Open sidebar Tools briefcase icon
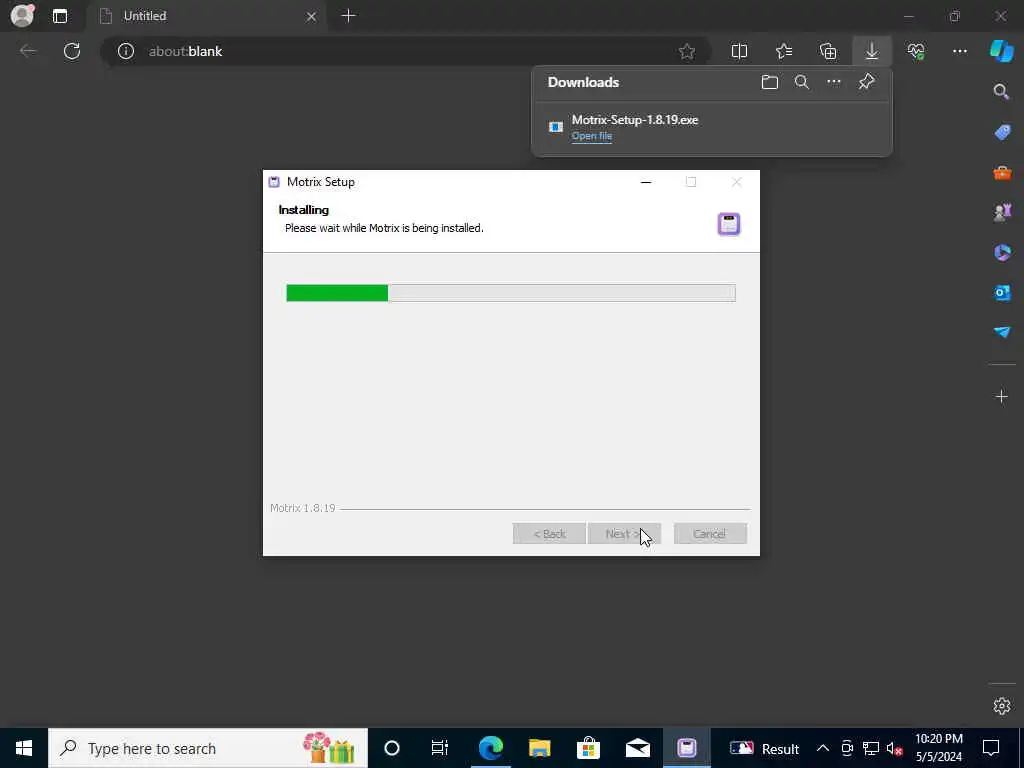 click(1001, 172)
